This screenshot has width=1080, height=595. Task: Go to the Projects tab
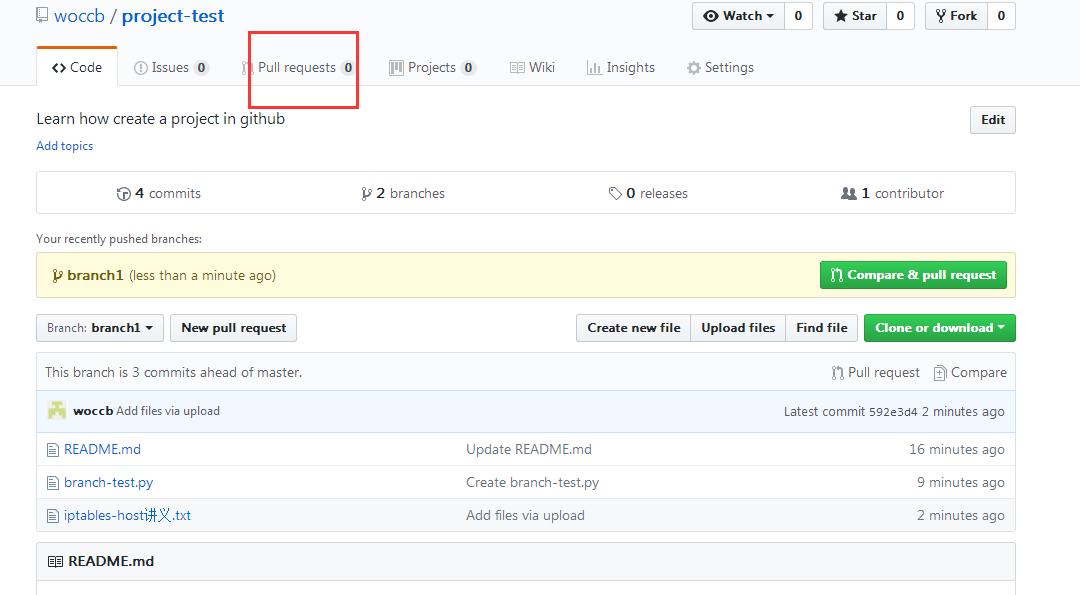(433, 67)
